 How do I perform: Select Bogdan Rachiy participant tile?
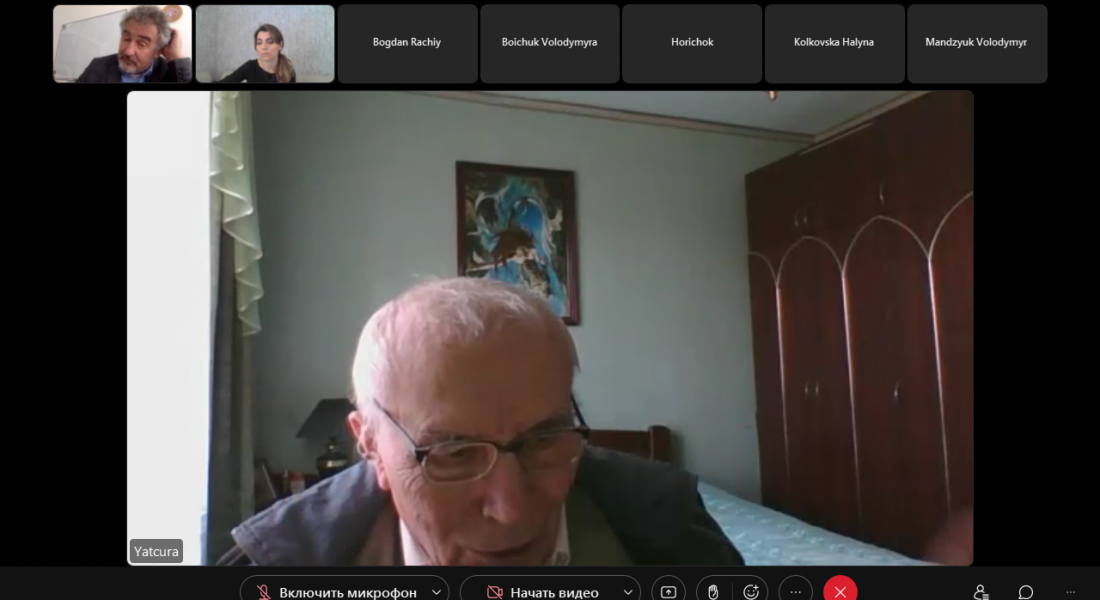pyautogui.click(x=407, y=43)
